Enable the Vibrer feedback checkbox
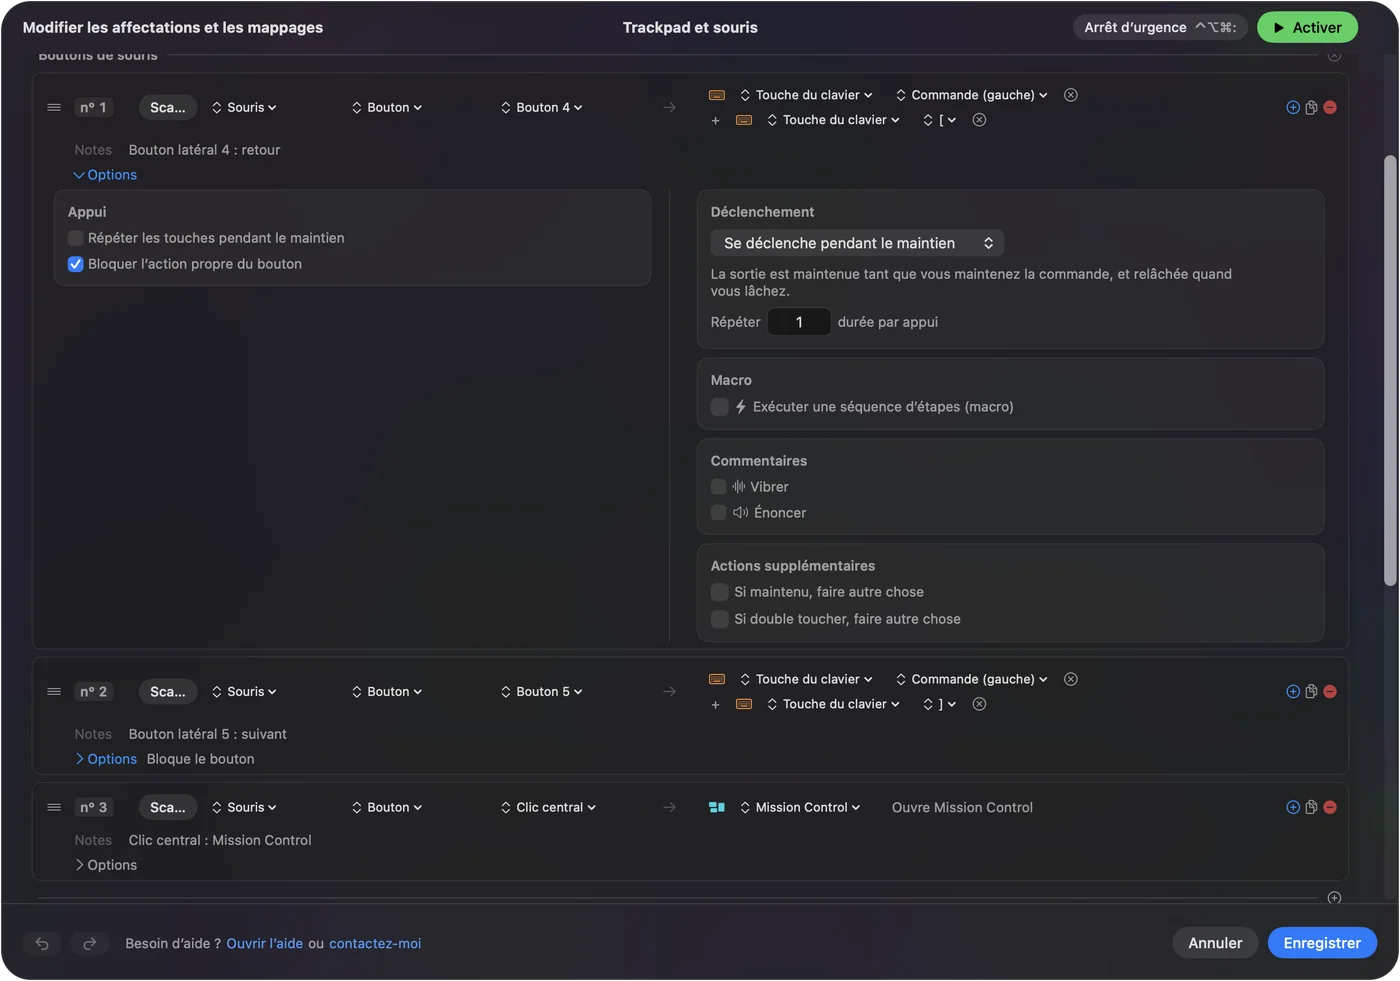The height and width of the screenshot is (981, 1400). pyautogui.click(x=718, y=487)
